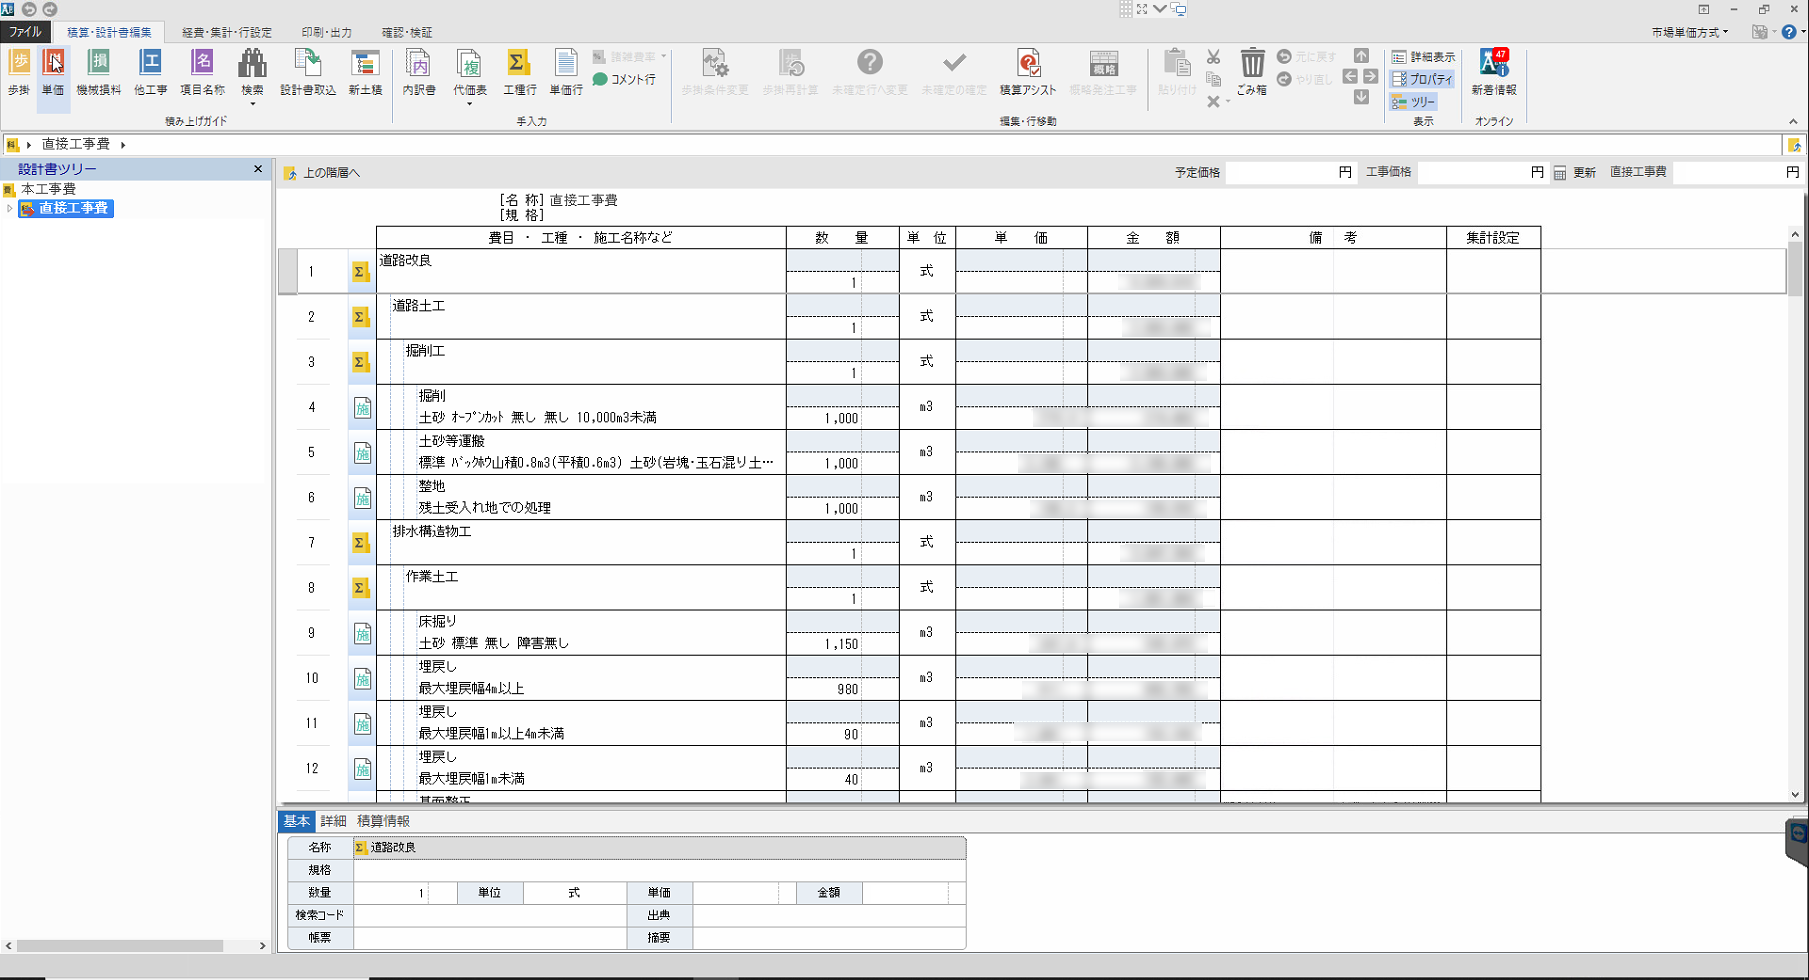
Task: Open the 他工事 guide
Action: click(150, 71)
